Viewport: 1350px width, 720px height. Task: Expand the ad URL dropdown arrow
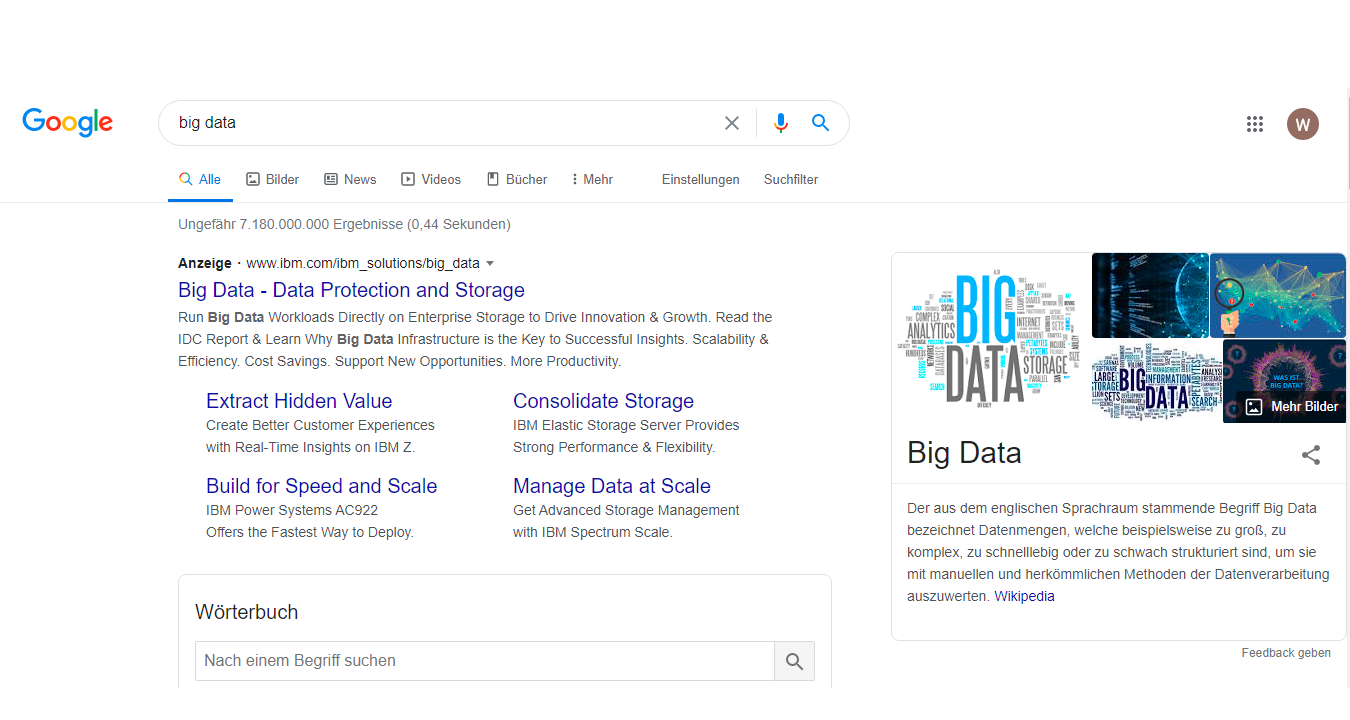click(490, 264)
